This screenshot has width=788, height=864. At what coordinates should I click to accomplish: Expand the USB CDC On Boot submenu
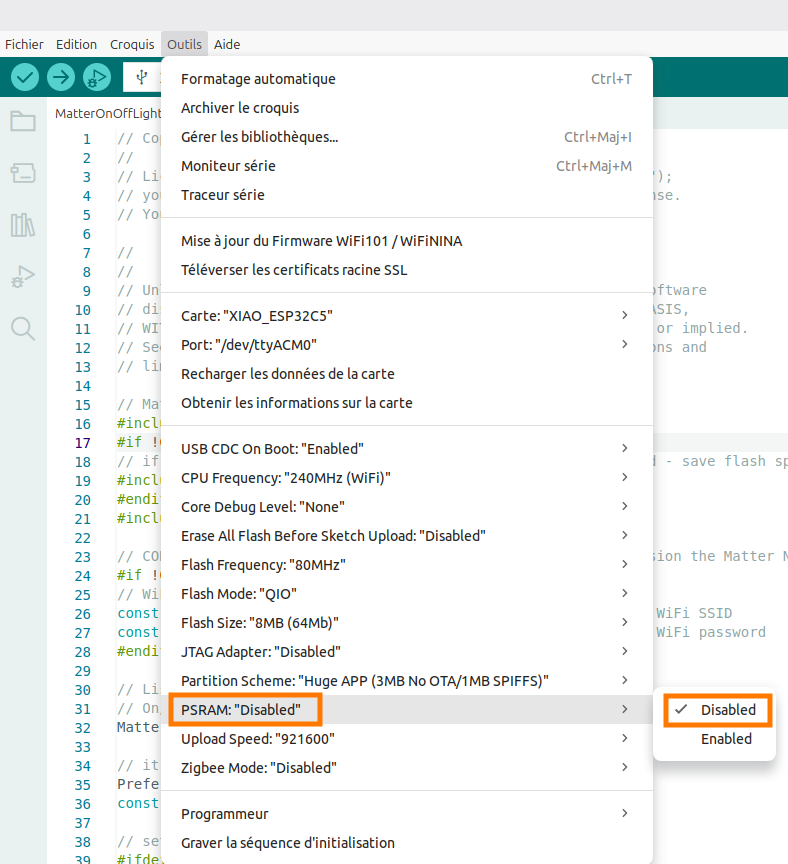pos(406,449)
